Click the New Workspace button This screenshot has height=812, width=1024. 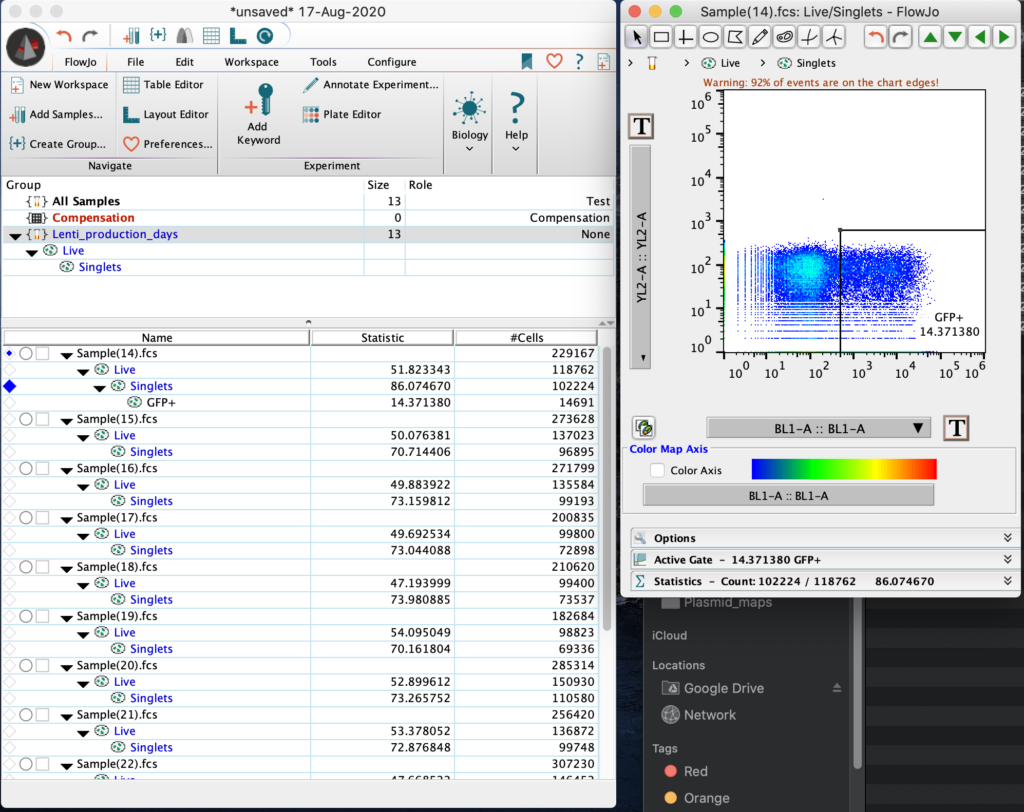pyautogui.click(x=59, y=85)
